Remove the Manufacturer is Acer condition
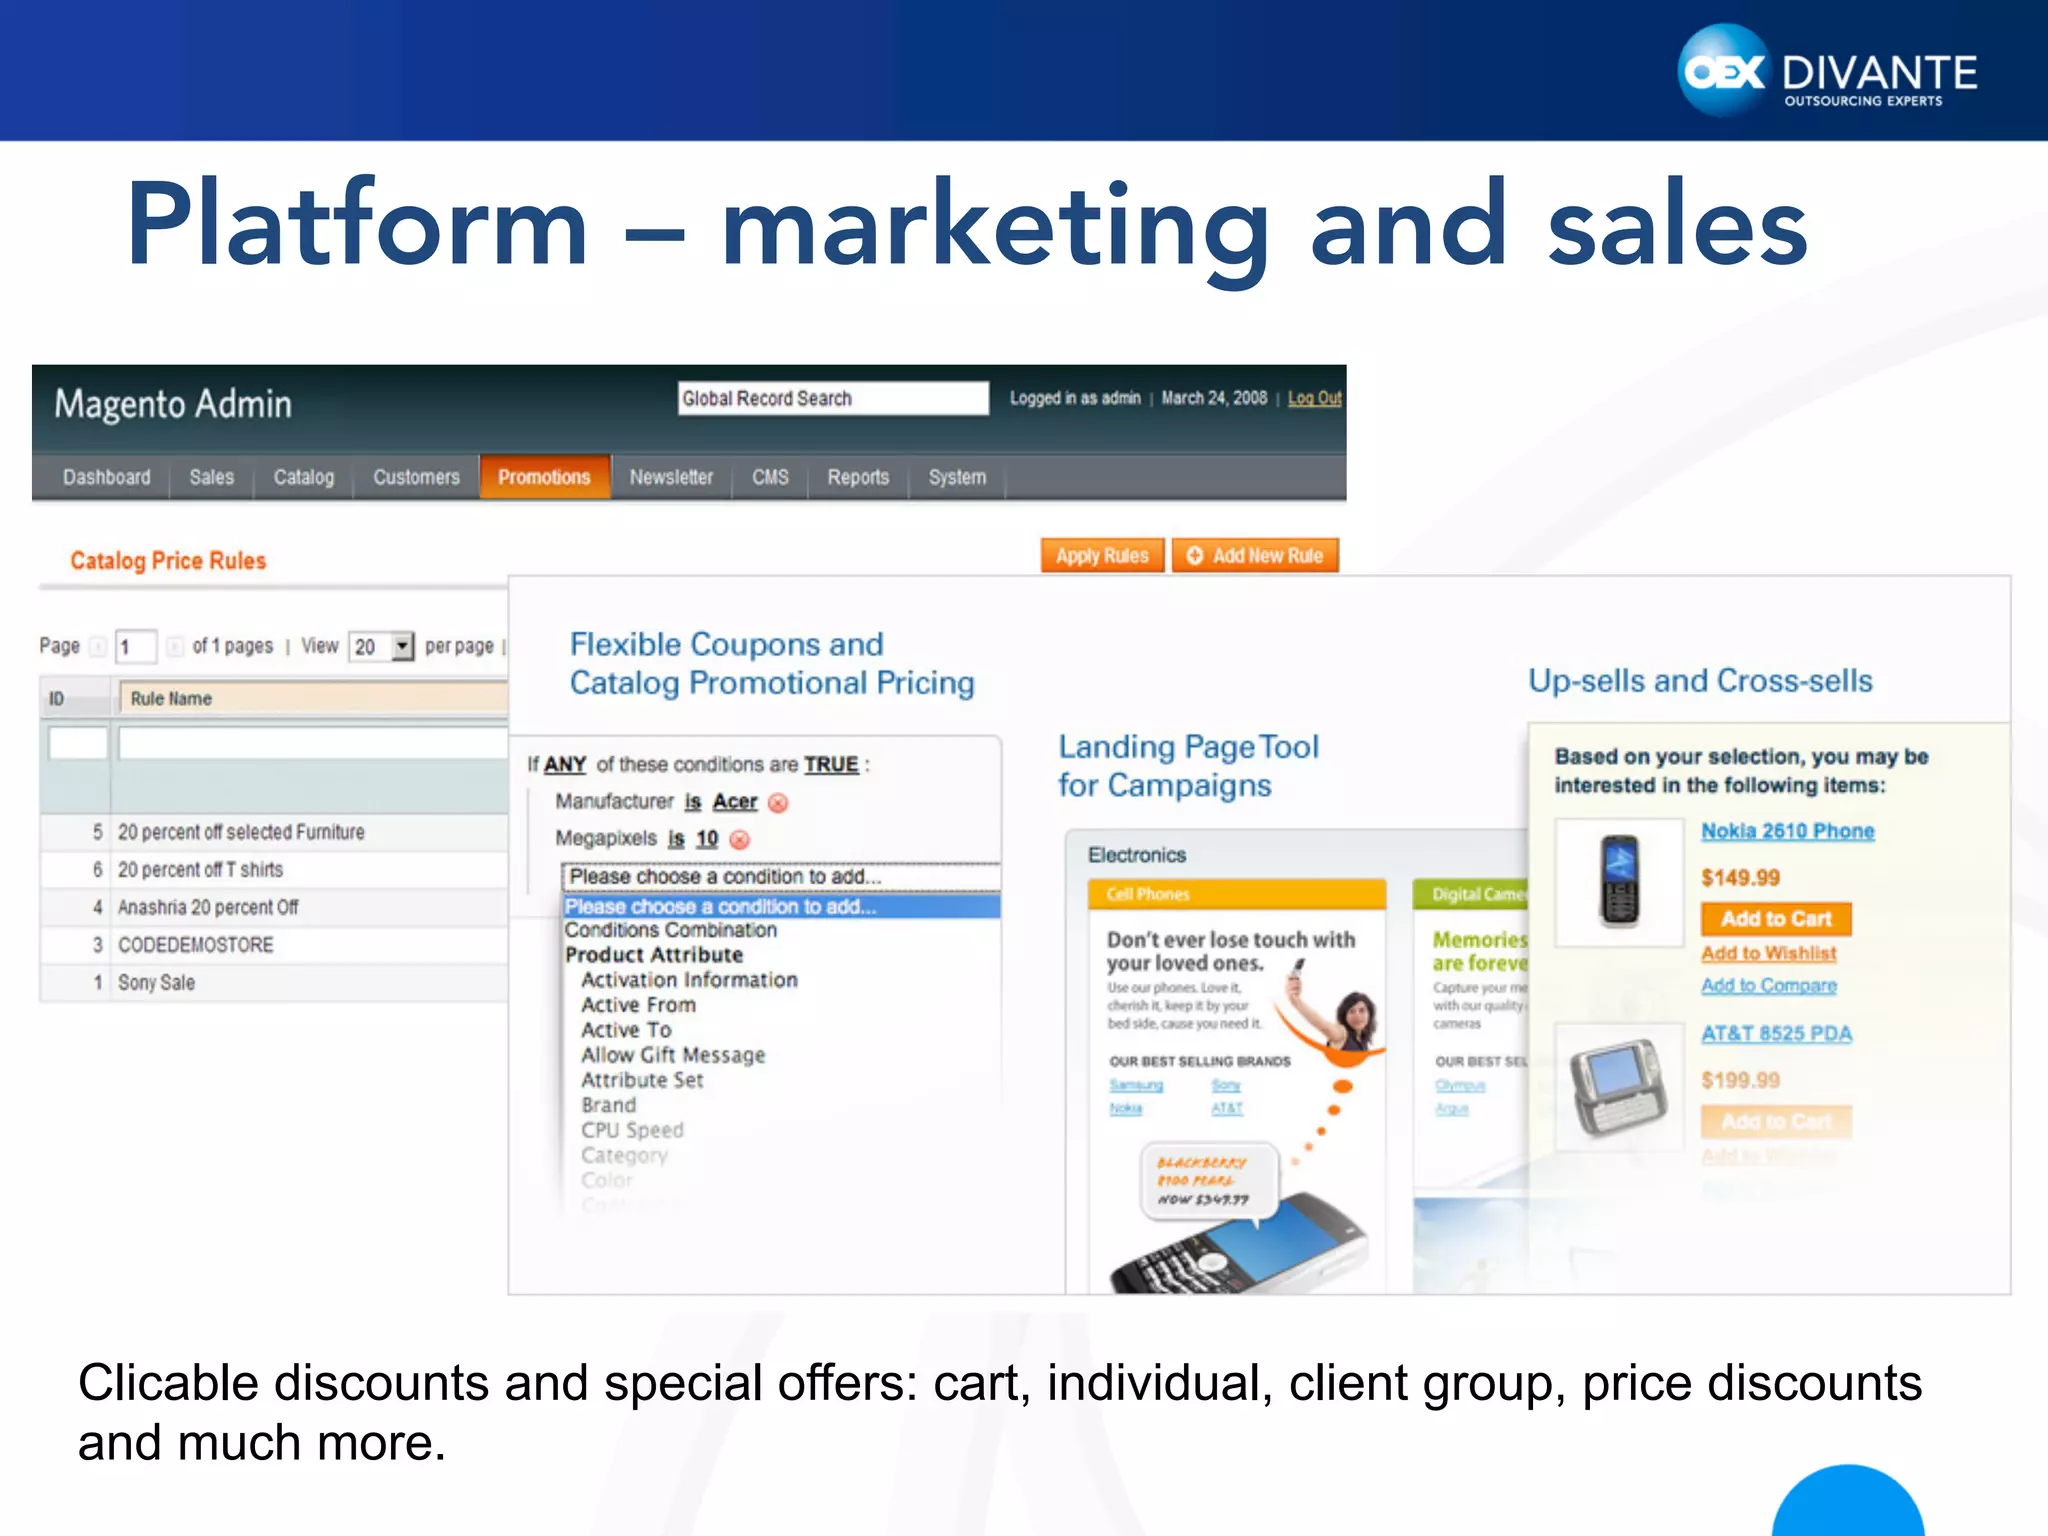 pyautogui.click(x=778, y=803)
